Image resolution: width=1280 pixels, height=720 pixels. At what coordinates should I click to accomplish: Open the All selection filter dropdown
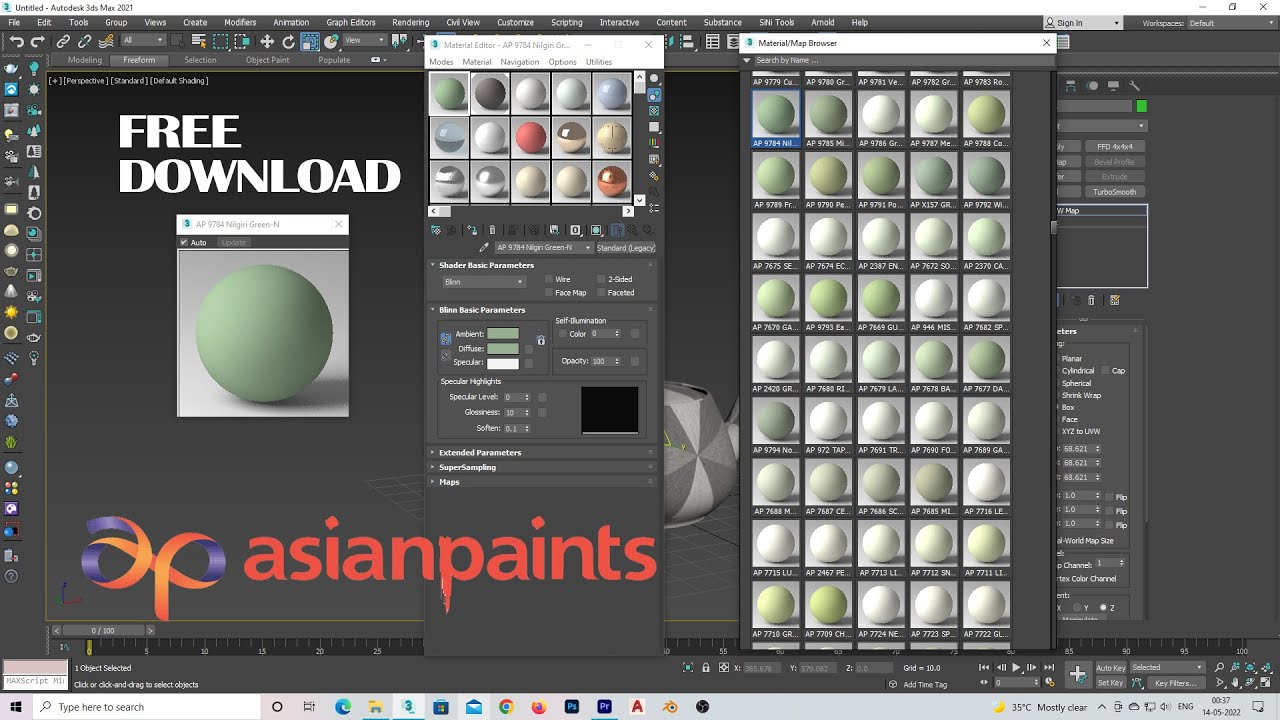coord(143,41)
